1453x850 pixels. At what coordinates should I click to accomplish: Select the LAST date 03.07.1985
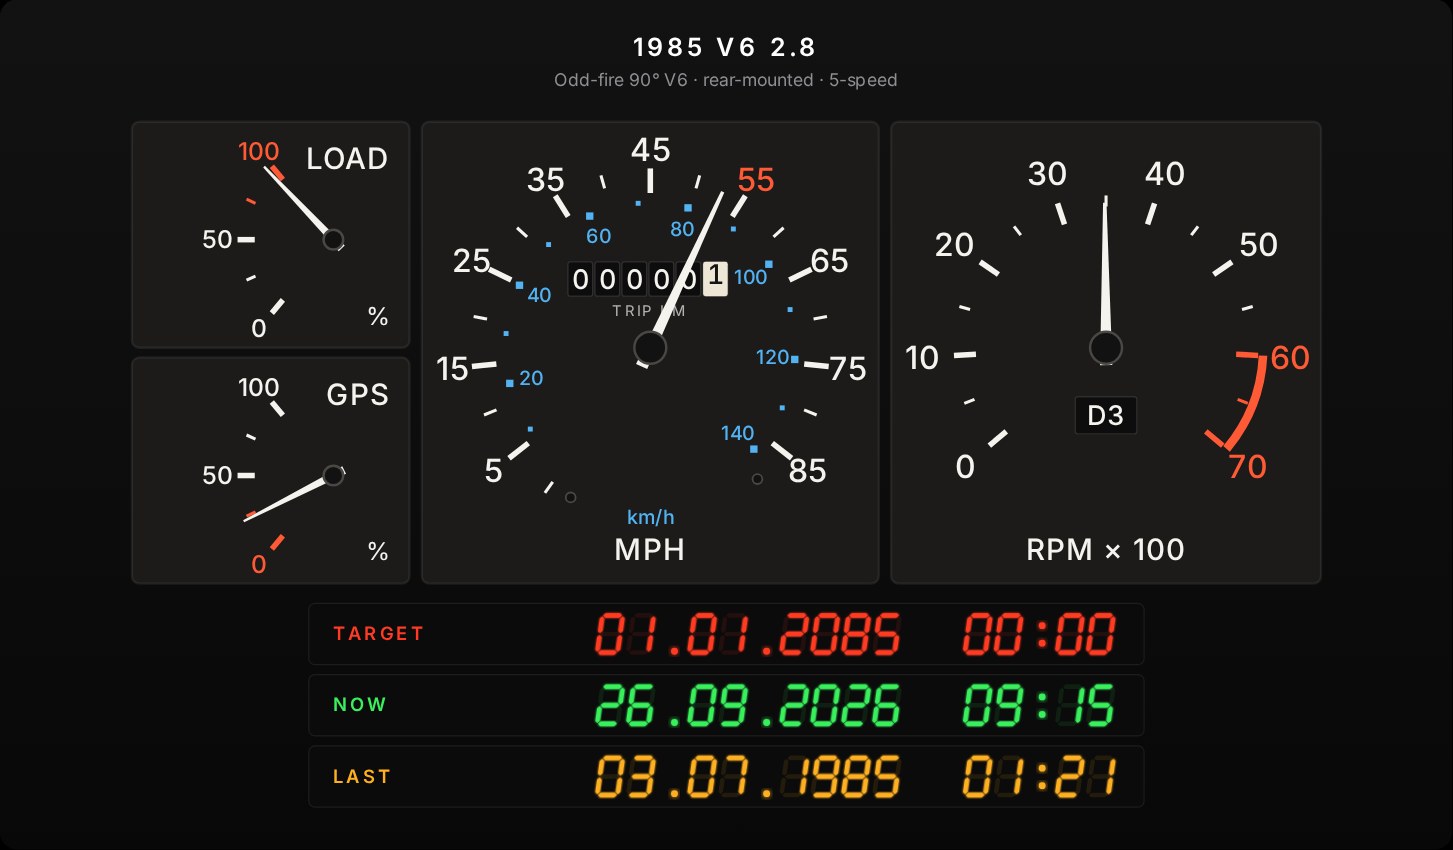coord(748,777)
